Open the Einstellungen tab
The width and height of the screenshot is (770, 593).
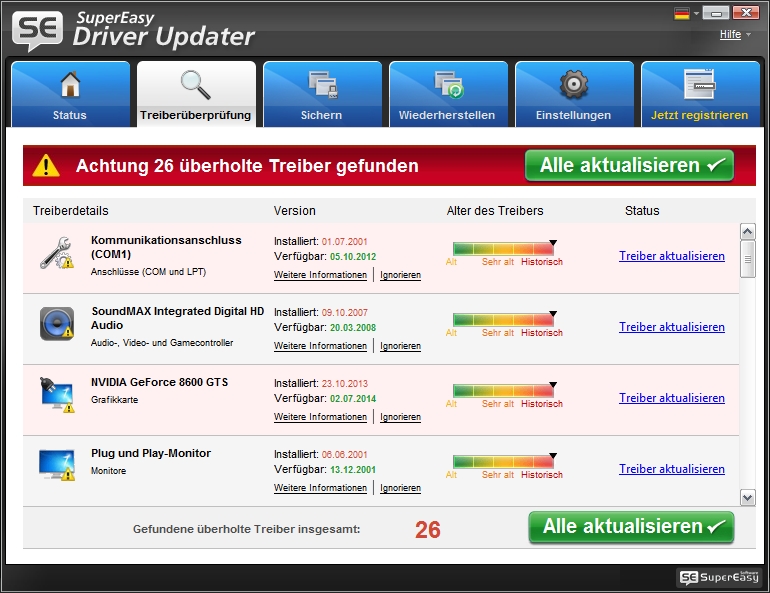(x=574, y=94)
